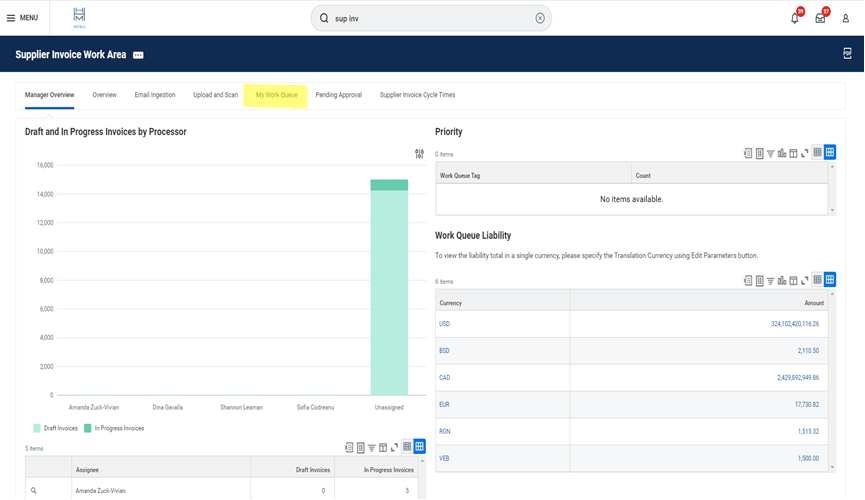This screenshot has height=500, width=865.
Task: Open the USD currency link
Action: pyautogui.click(x=444, y=324)
